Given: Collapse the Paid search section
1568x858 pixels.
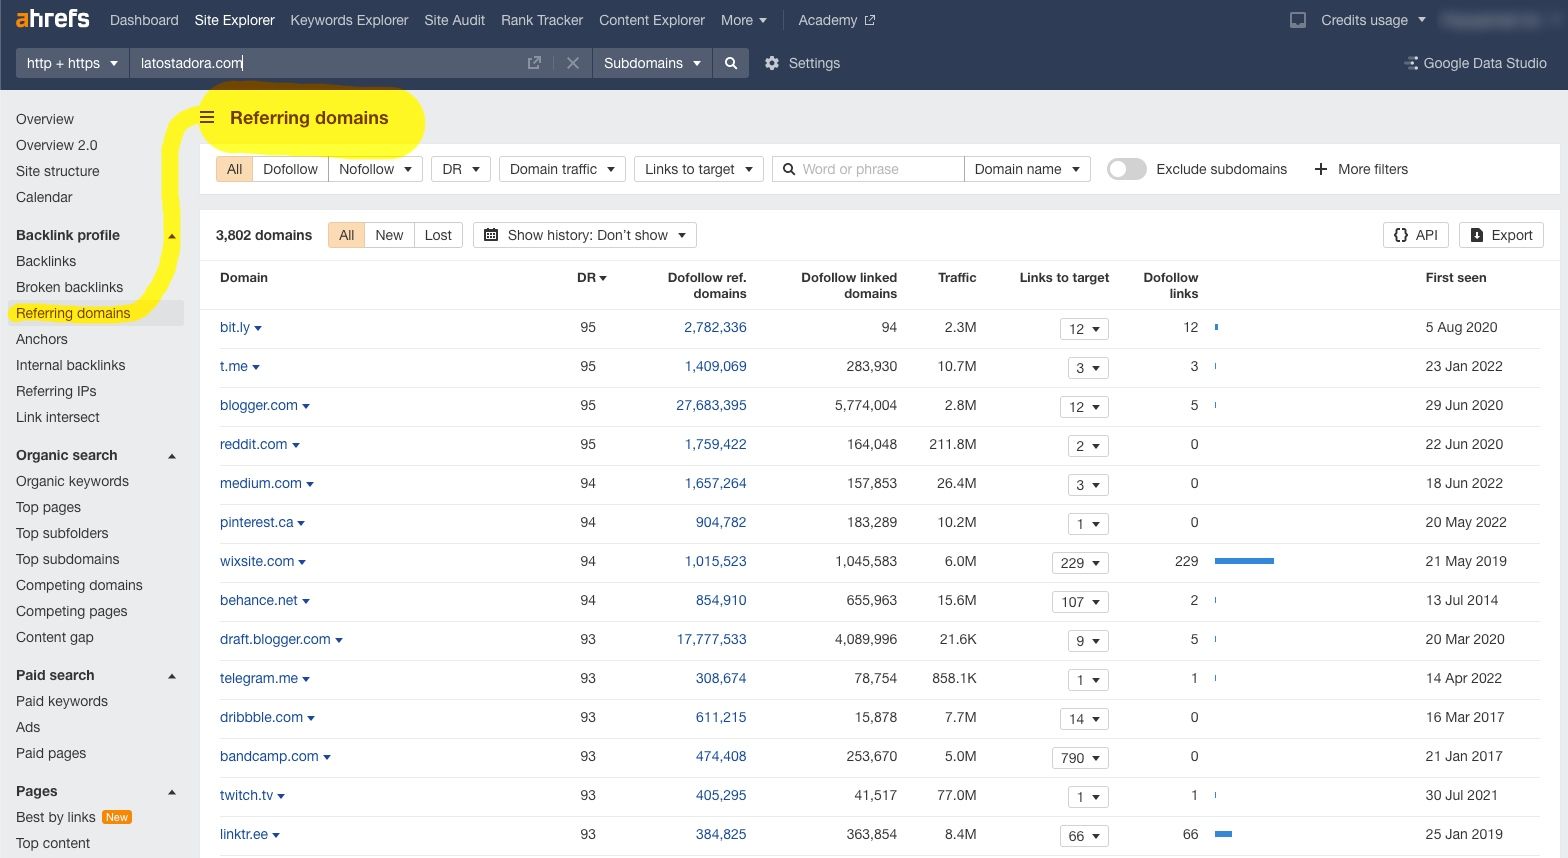Looking at the screenshot, I should tap(172, 676).
